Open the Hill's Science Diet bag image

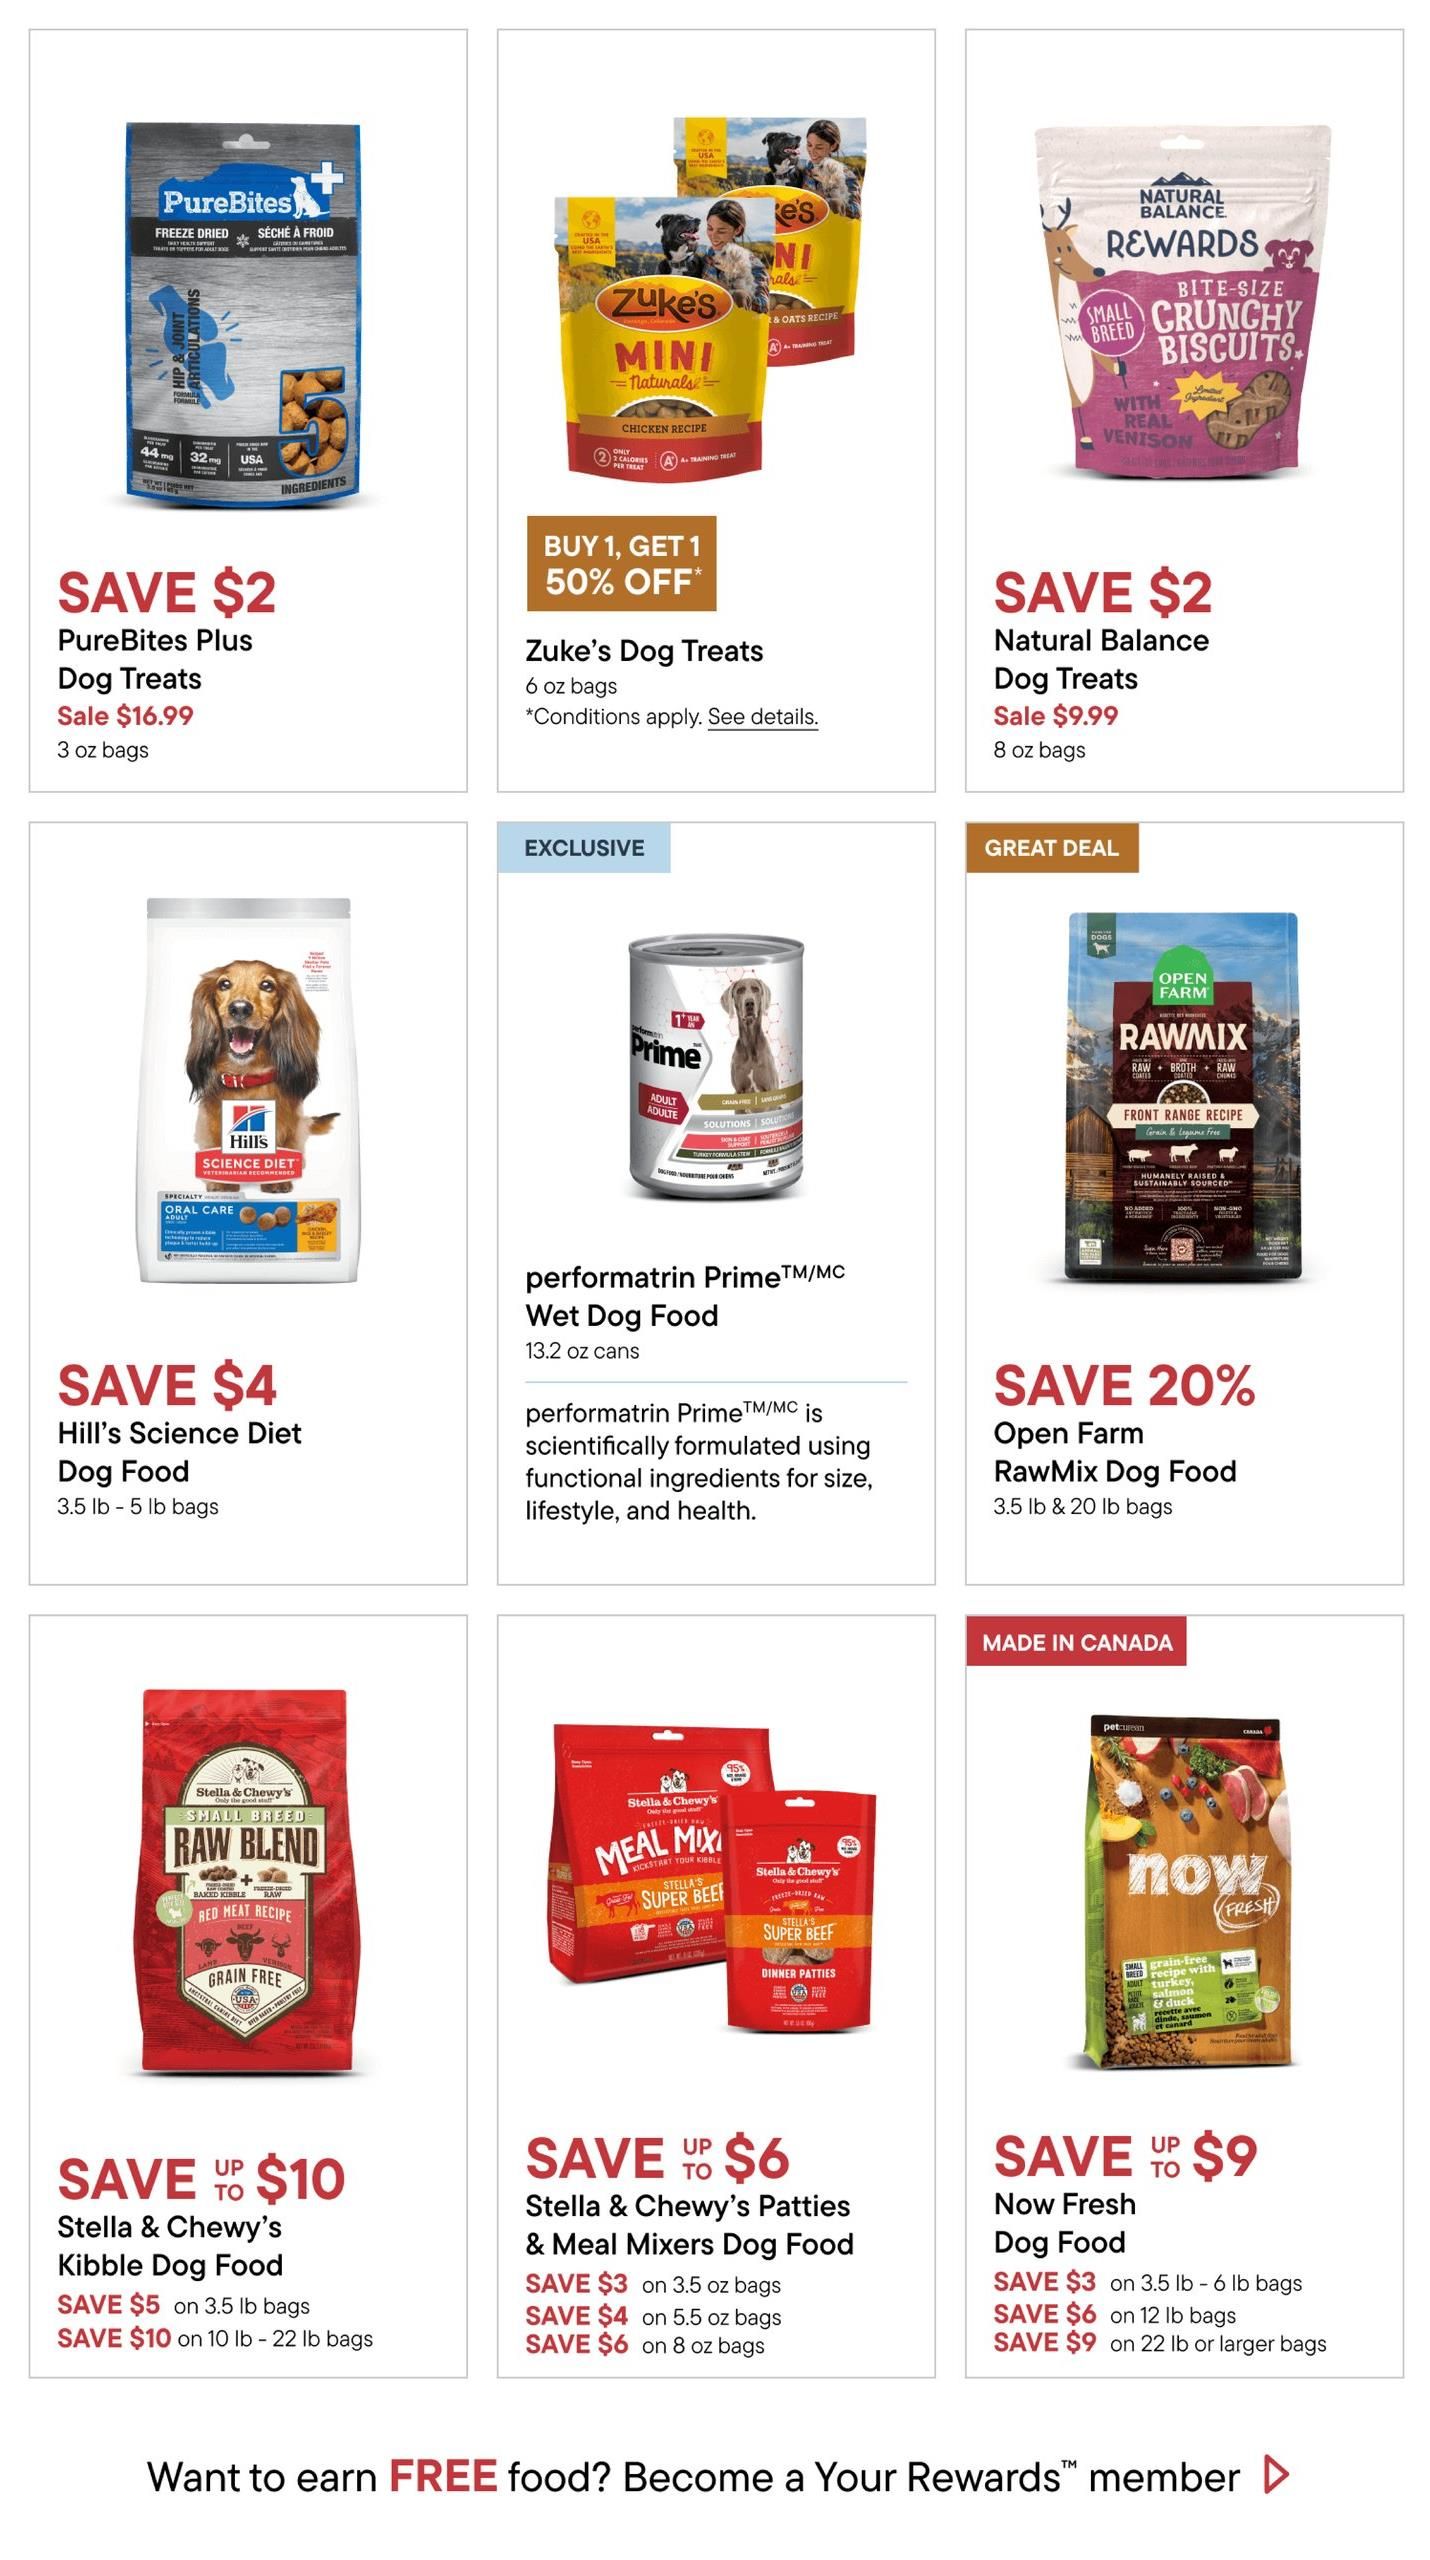click(248, 1089)
